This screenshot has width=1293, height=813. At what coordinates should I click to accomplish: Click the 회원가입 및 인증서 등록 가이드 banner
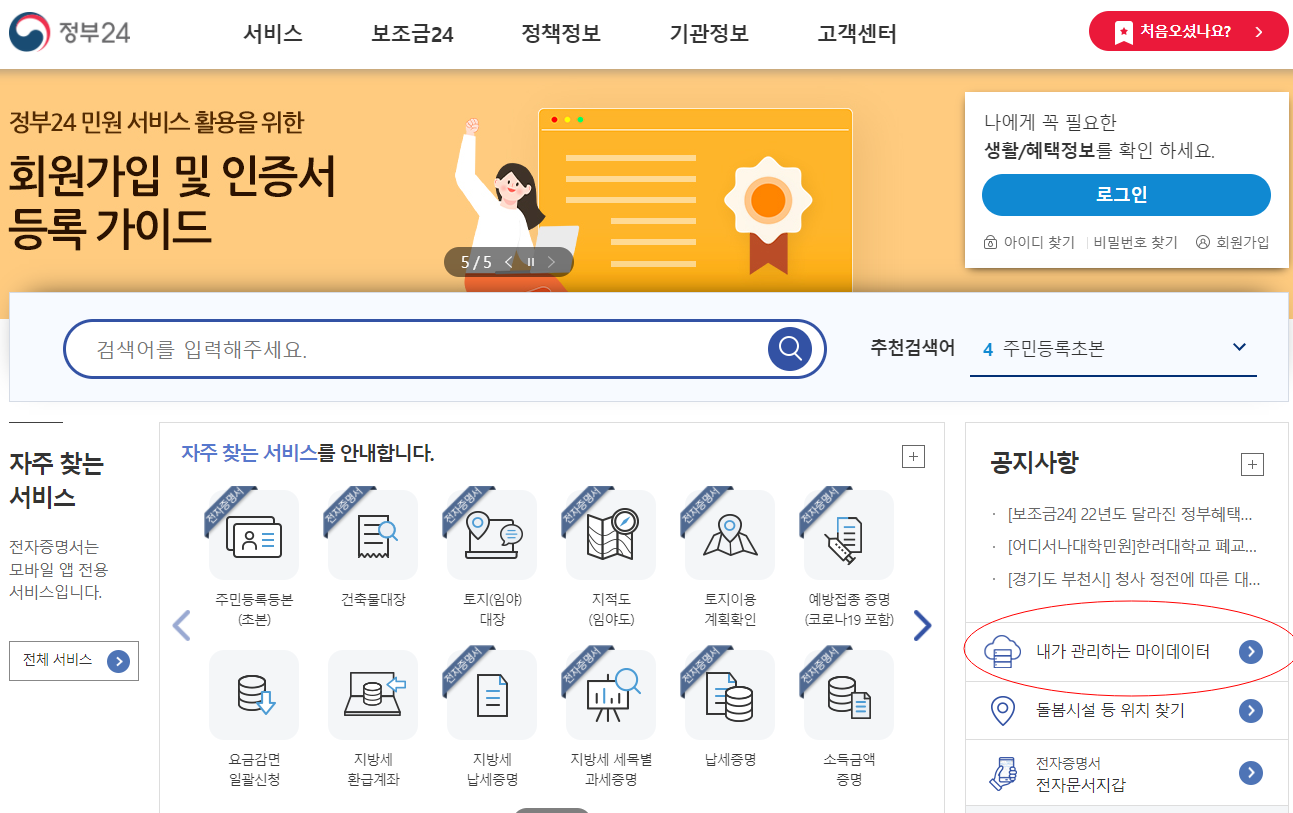(171, 201)
